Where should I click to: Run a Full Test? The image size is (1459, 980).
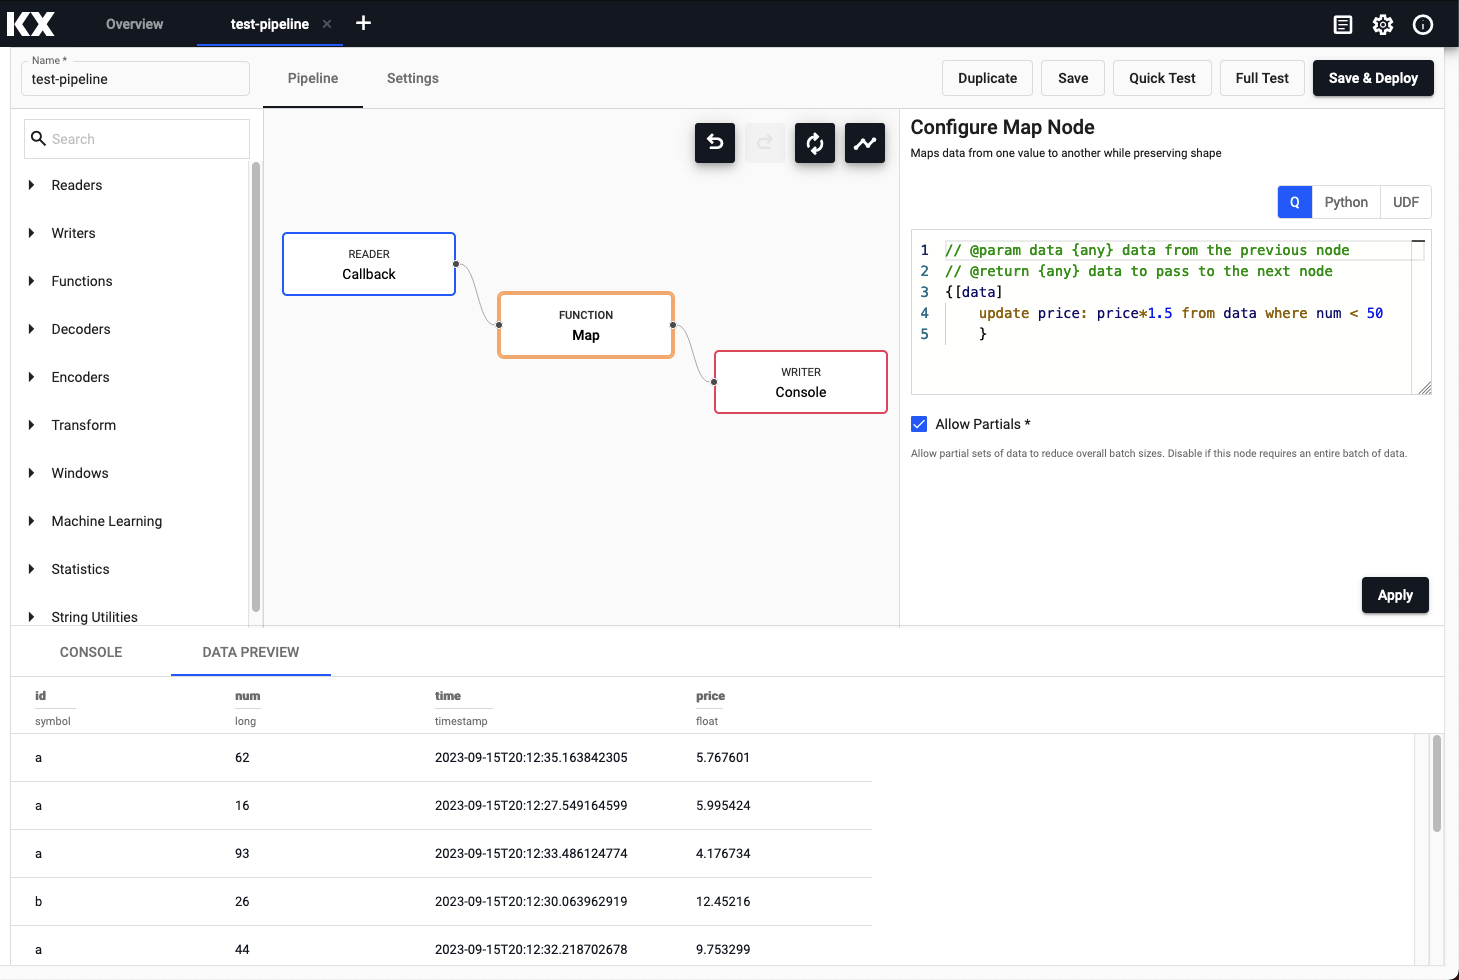(1262, 78)
